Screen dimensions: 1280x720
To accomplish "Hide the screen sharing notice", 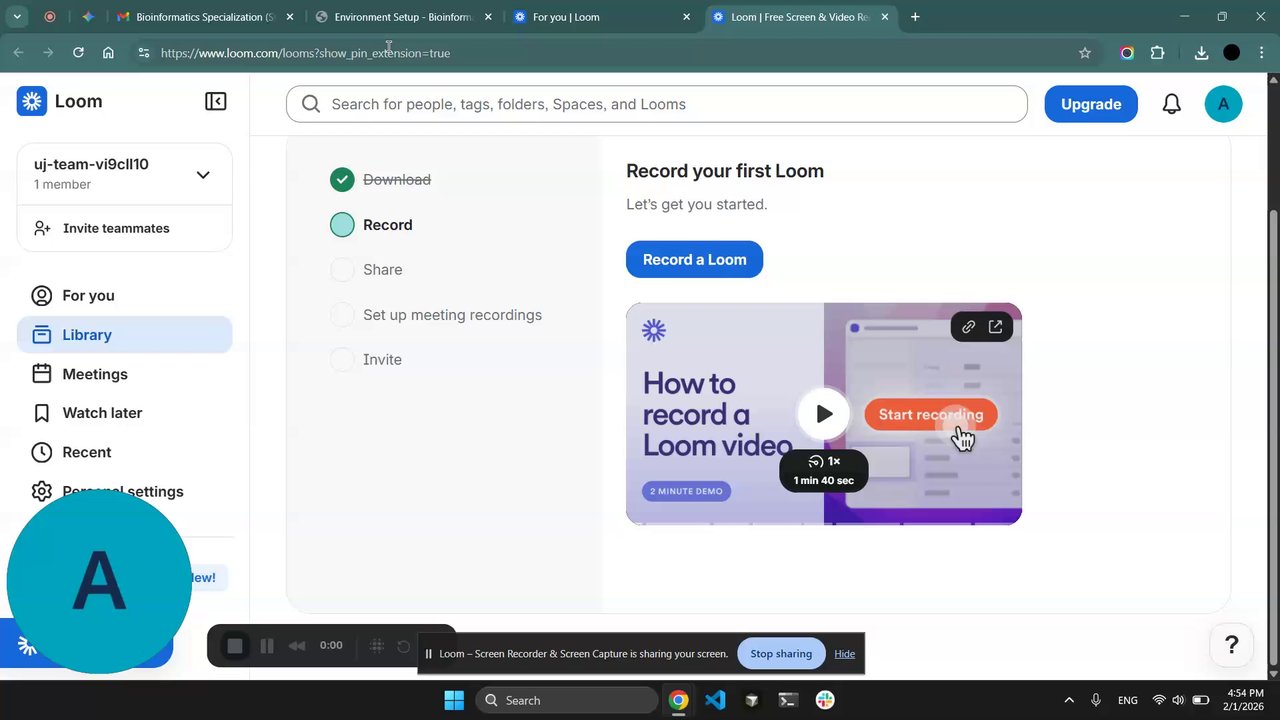I will [845, 654].
